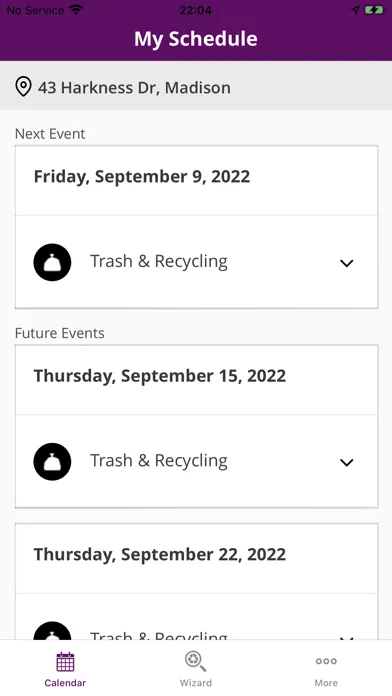Image resolution: width=392 pixels, height=696 pixels.
Task: Switch to the Wizard tab label
Action: pyautogui.click(x=196, y=683)
